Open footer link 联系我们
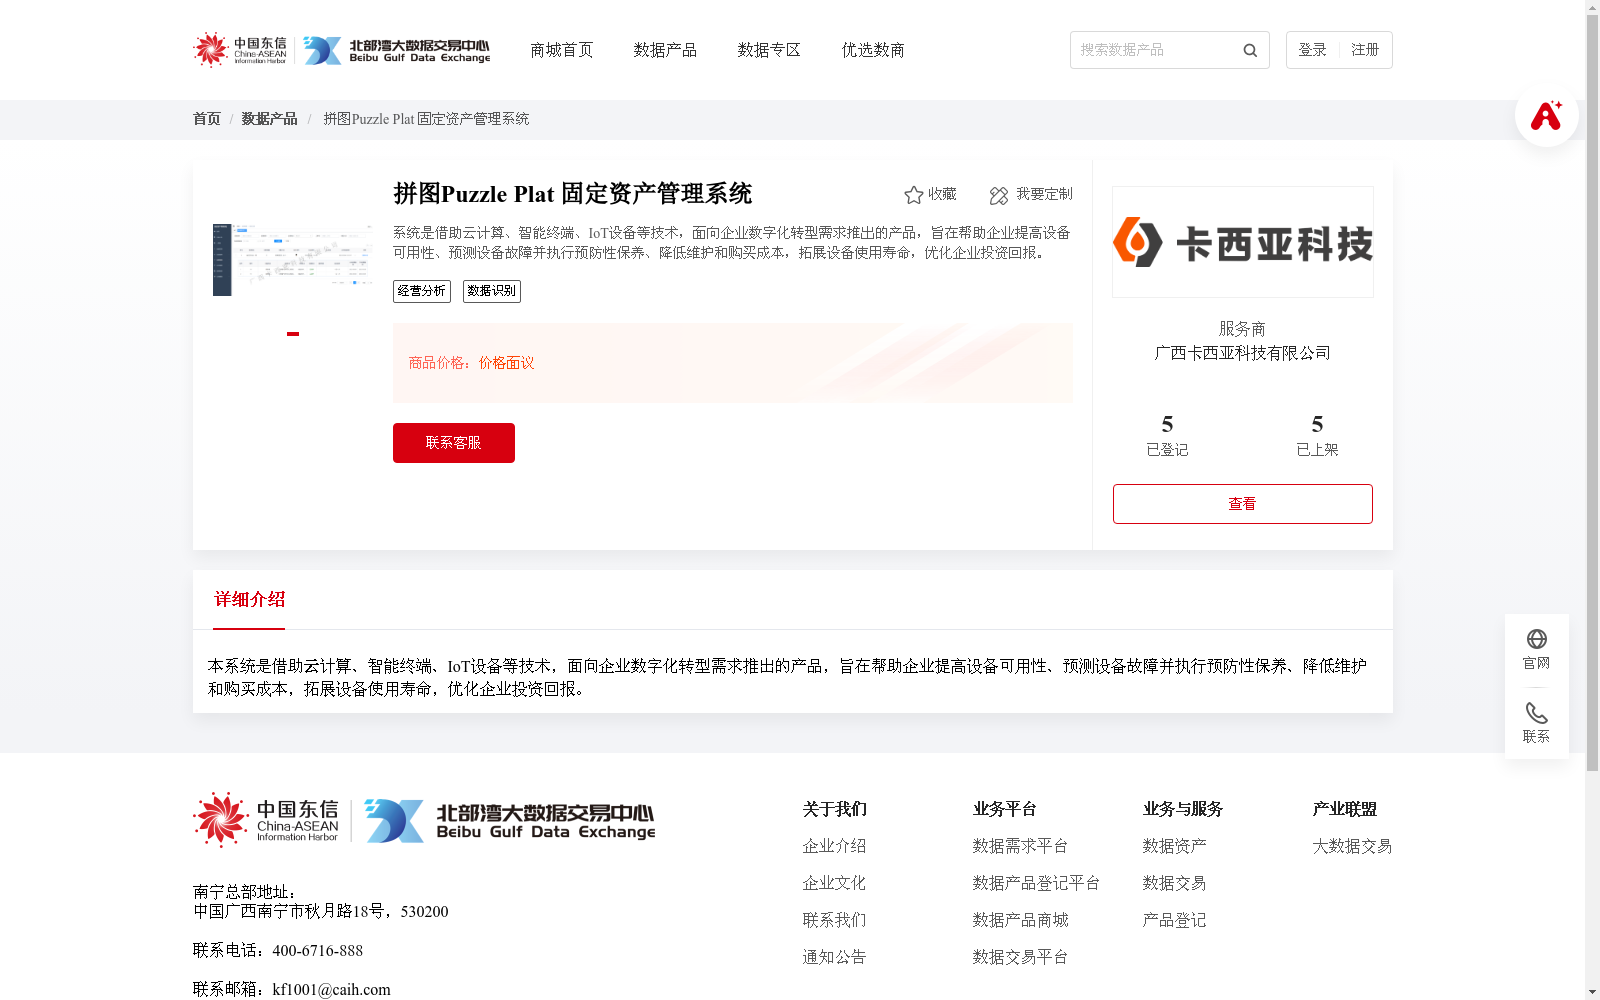The width and height of the screenshot is (1600, 1000). click(834, 920)
